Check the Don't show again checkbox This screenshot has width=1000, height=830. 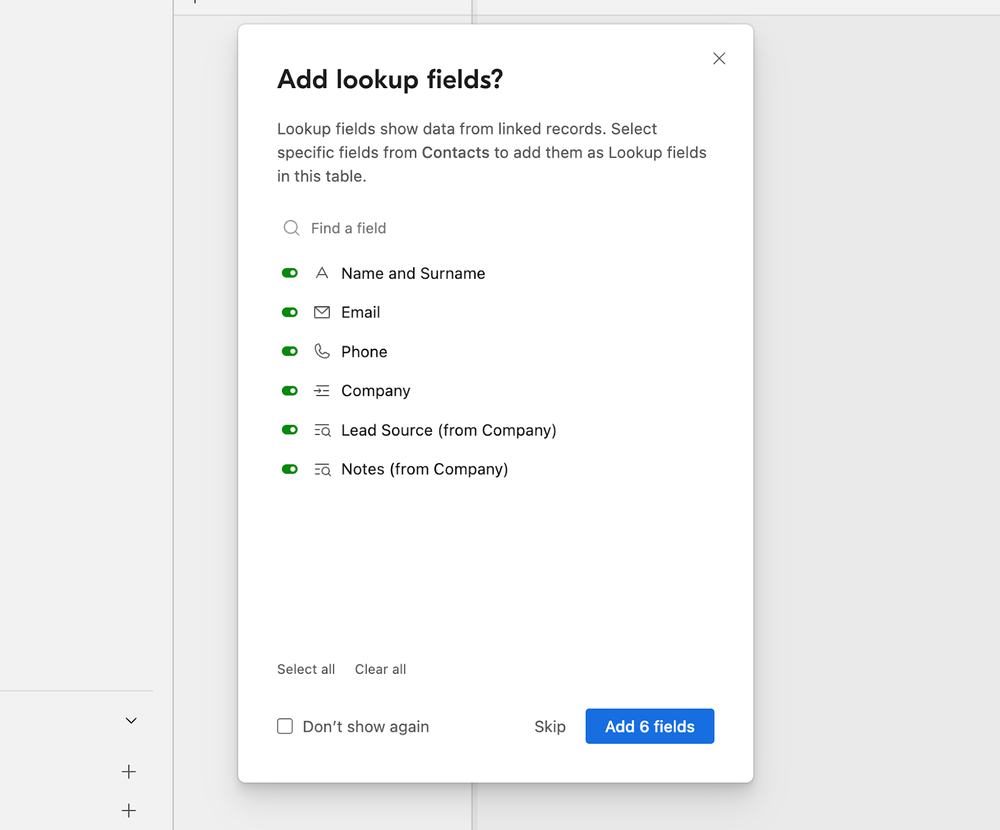pos(285,727)
